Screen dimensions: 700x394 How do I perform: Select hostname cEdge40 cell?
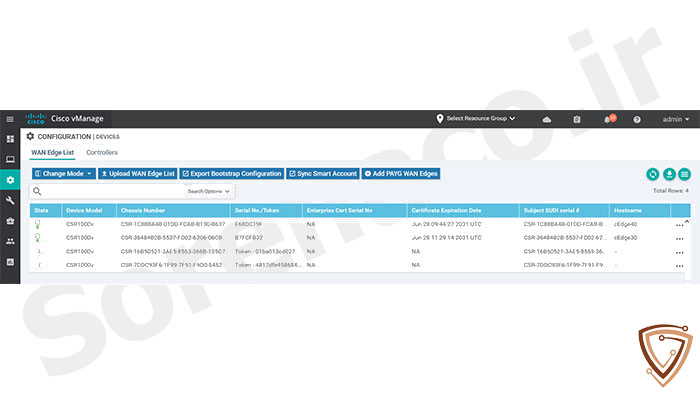(625, 224)
